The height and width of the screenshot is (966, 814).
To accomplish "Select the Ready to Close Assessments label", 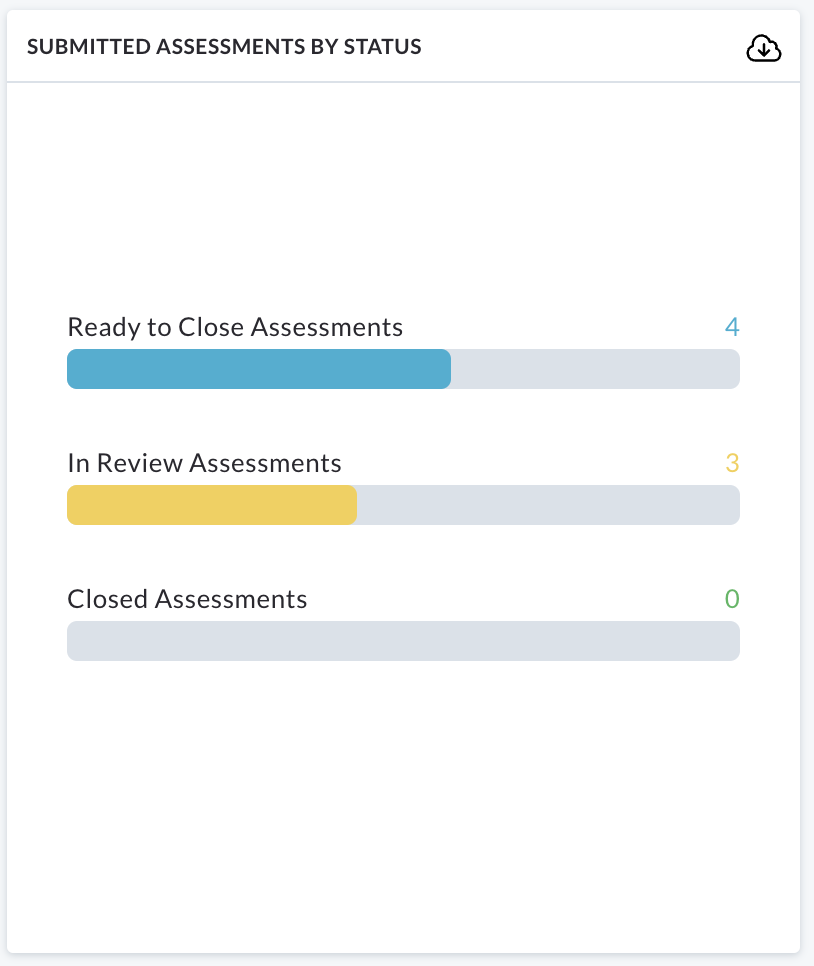I will pos(235,327).
